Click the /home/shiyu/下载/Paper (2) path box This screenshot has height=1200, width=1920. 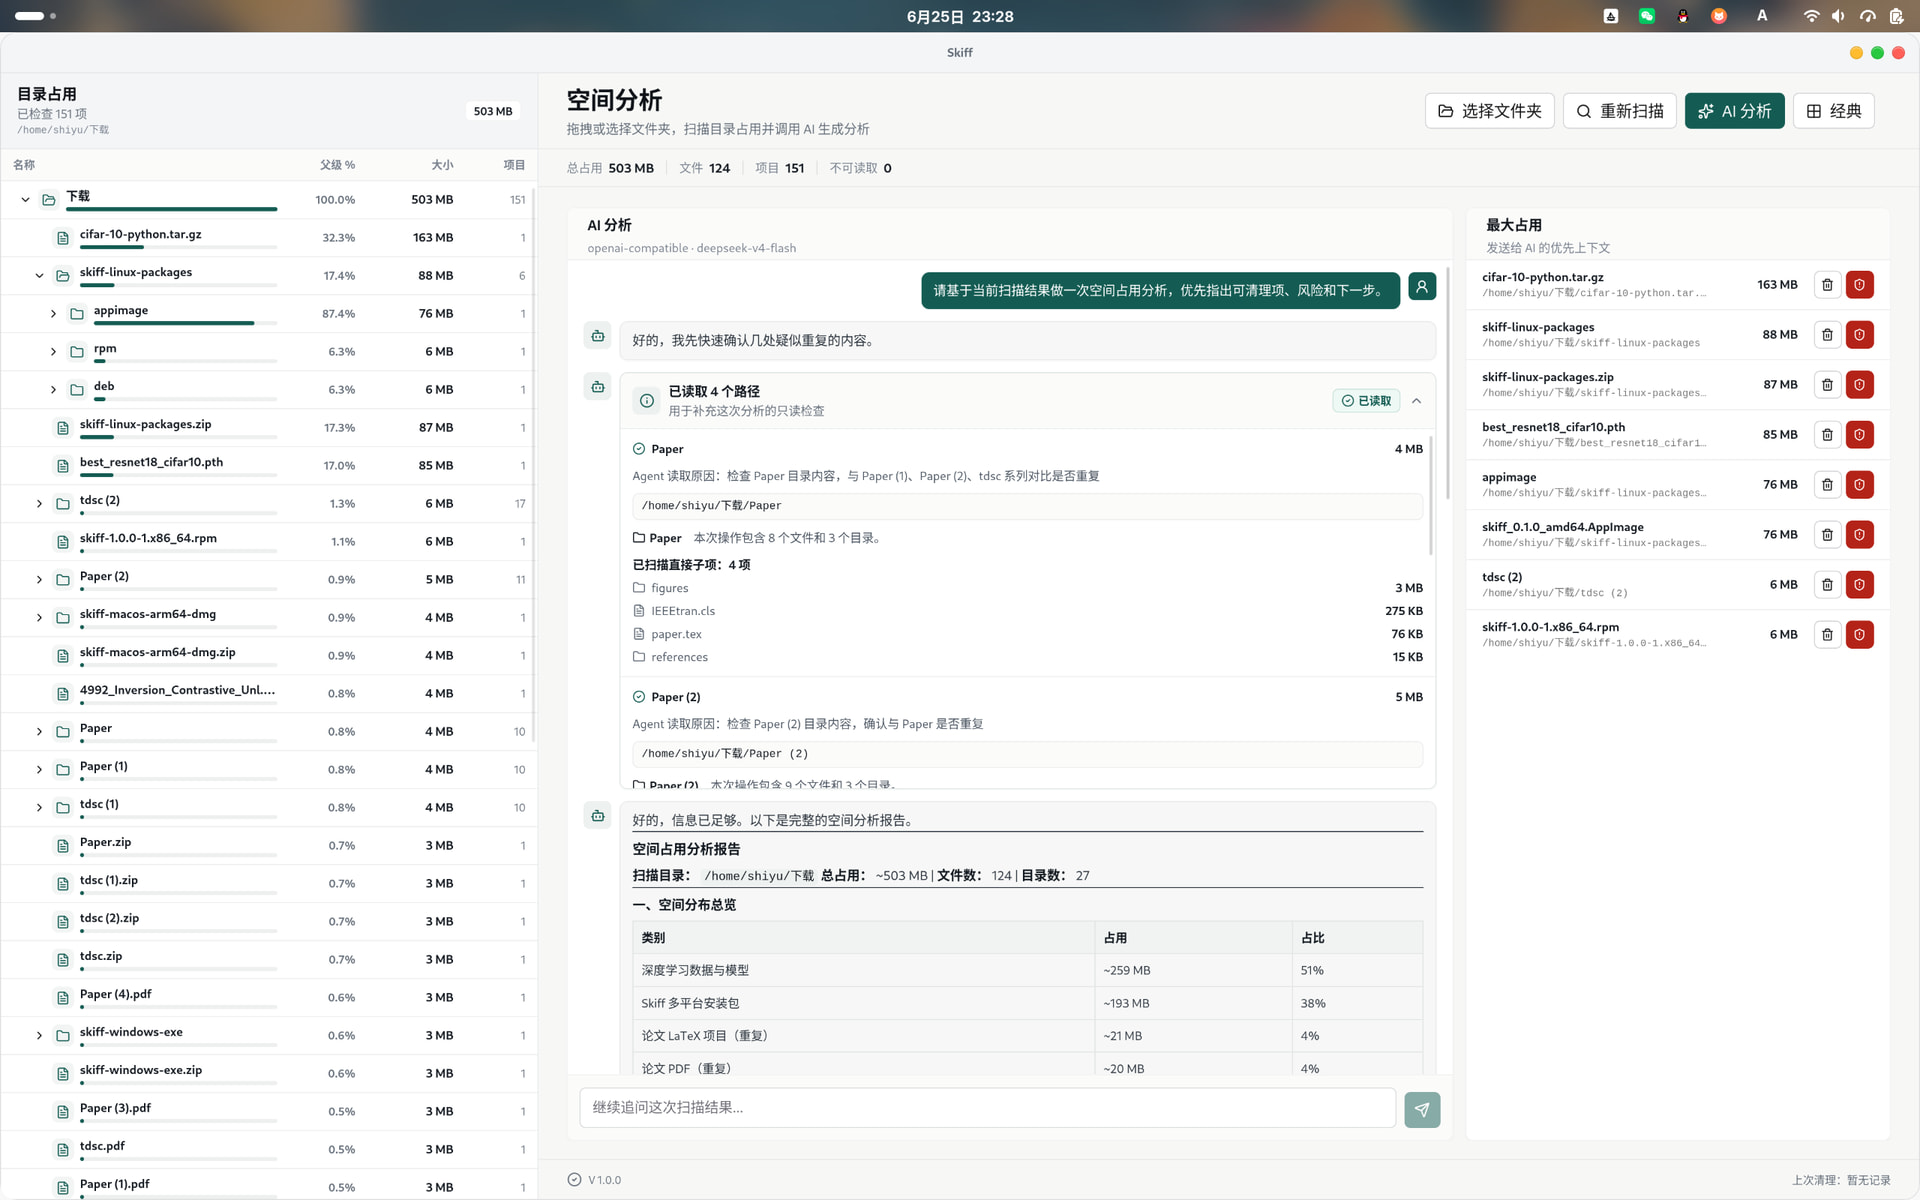[1027, 754]
